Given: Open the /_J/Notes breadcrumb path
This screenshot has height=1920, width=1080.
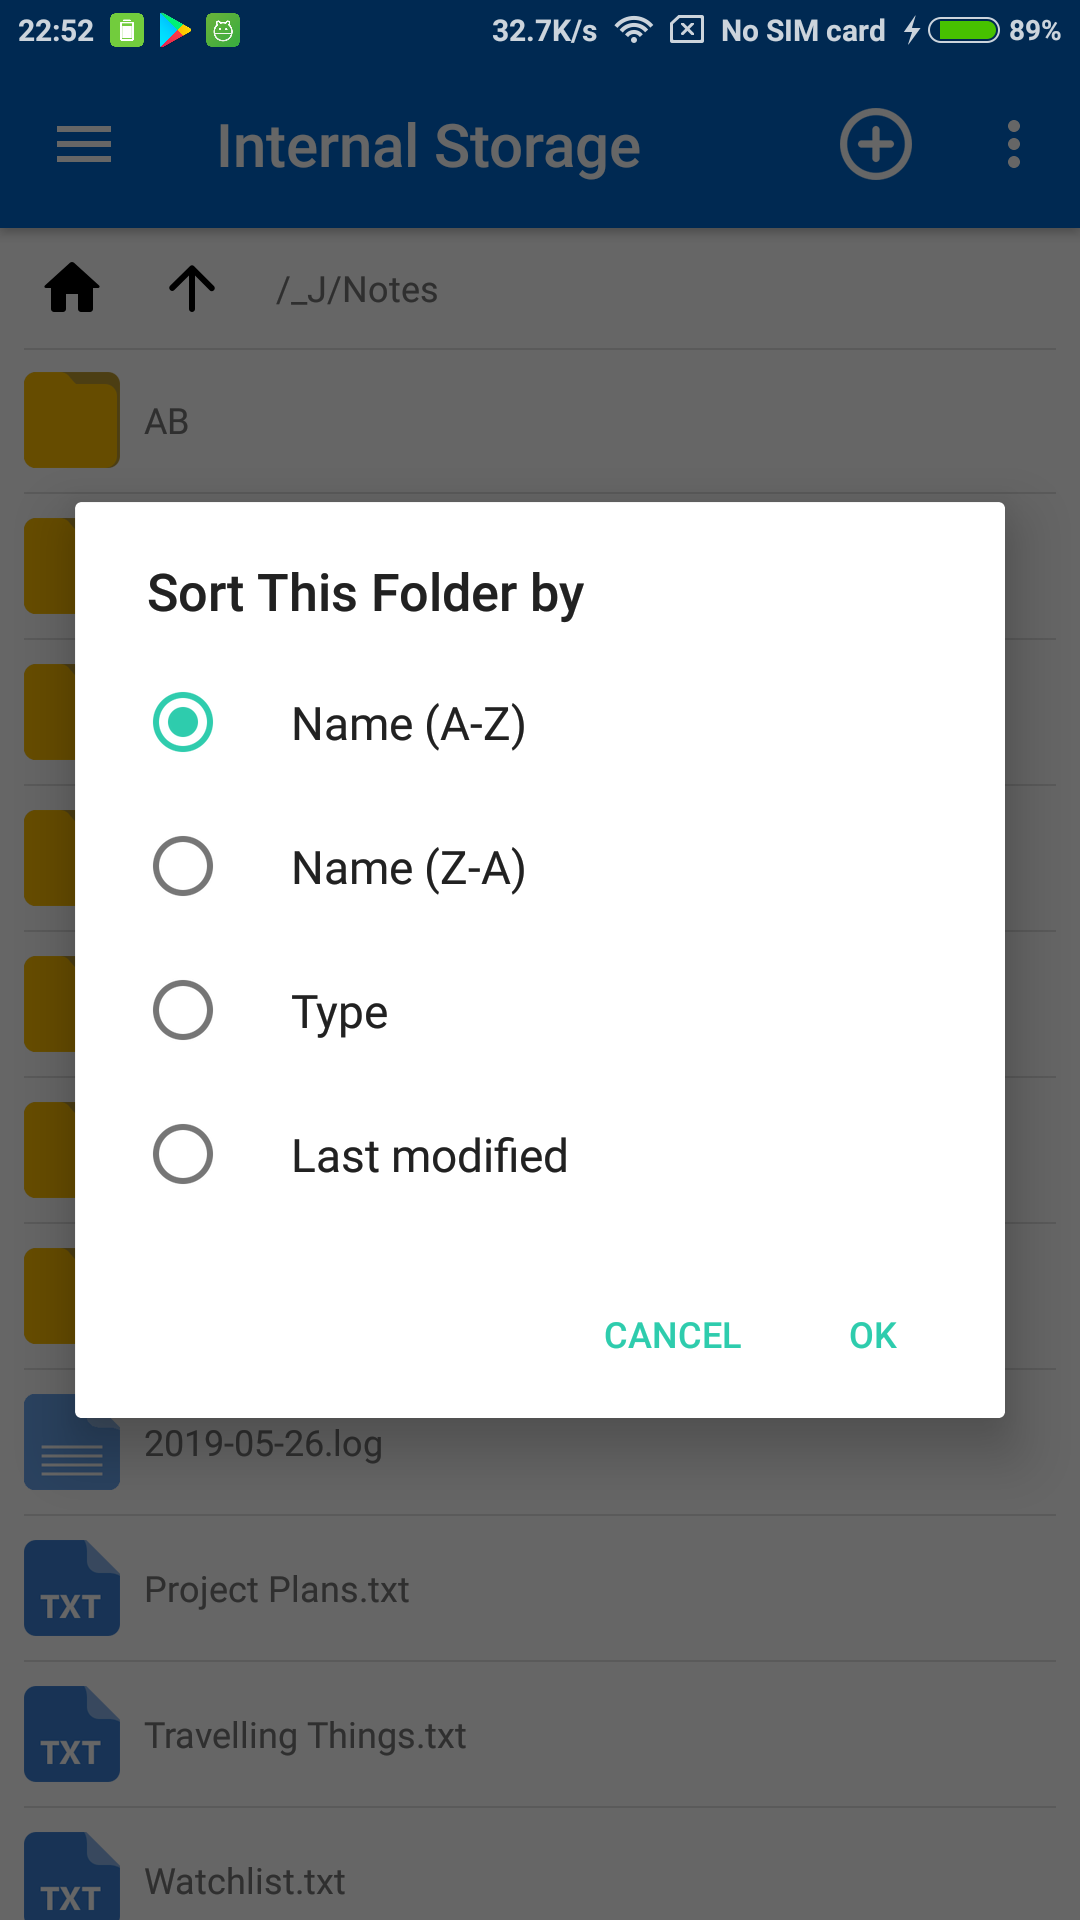Looking at the screenshot, I should 357,289.
